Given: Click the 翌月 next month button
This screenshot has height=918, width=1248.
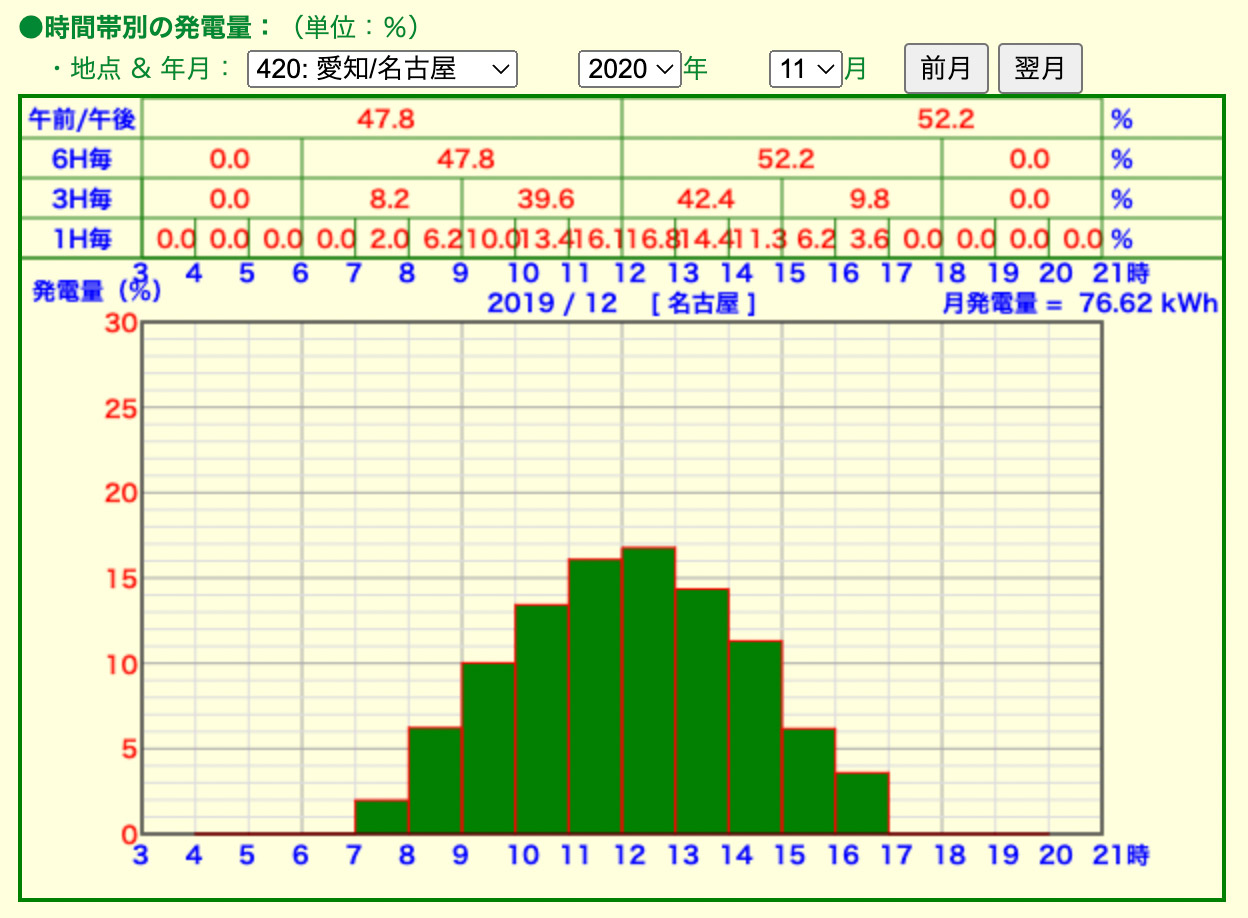Looking at the screenshot, I should [x=1039, y=69].
